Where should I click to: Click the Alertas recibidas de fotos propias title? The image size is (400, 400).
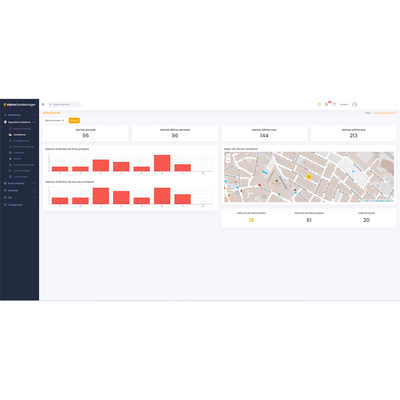[67, 149]
